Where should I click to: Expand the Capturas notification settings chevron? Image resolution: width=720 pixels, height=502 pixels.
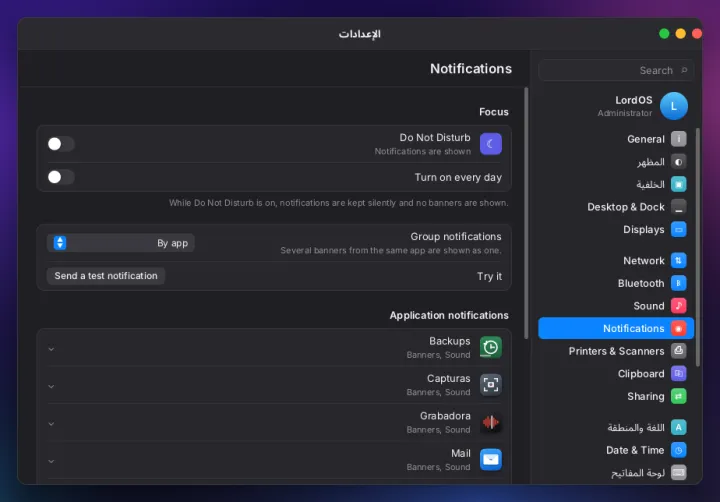coord(51,387)
